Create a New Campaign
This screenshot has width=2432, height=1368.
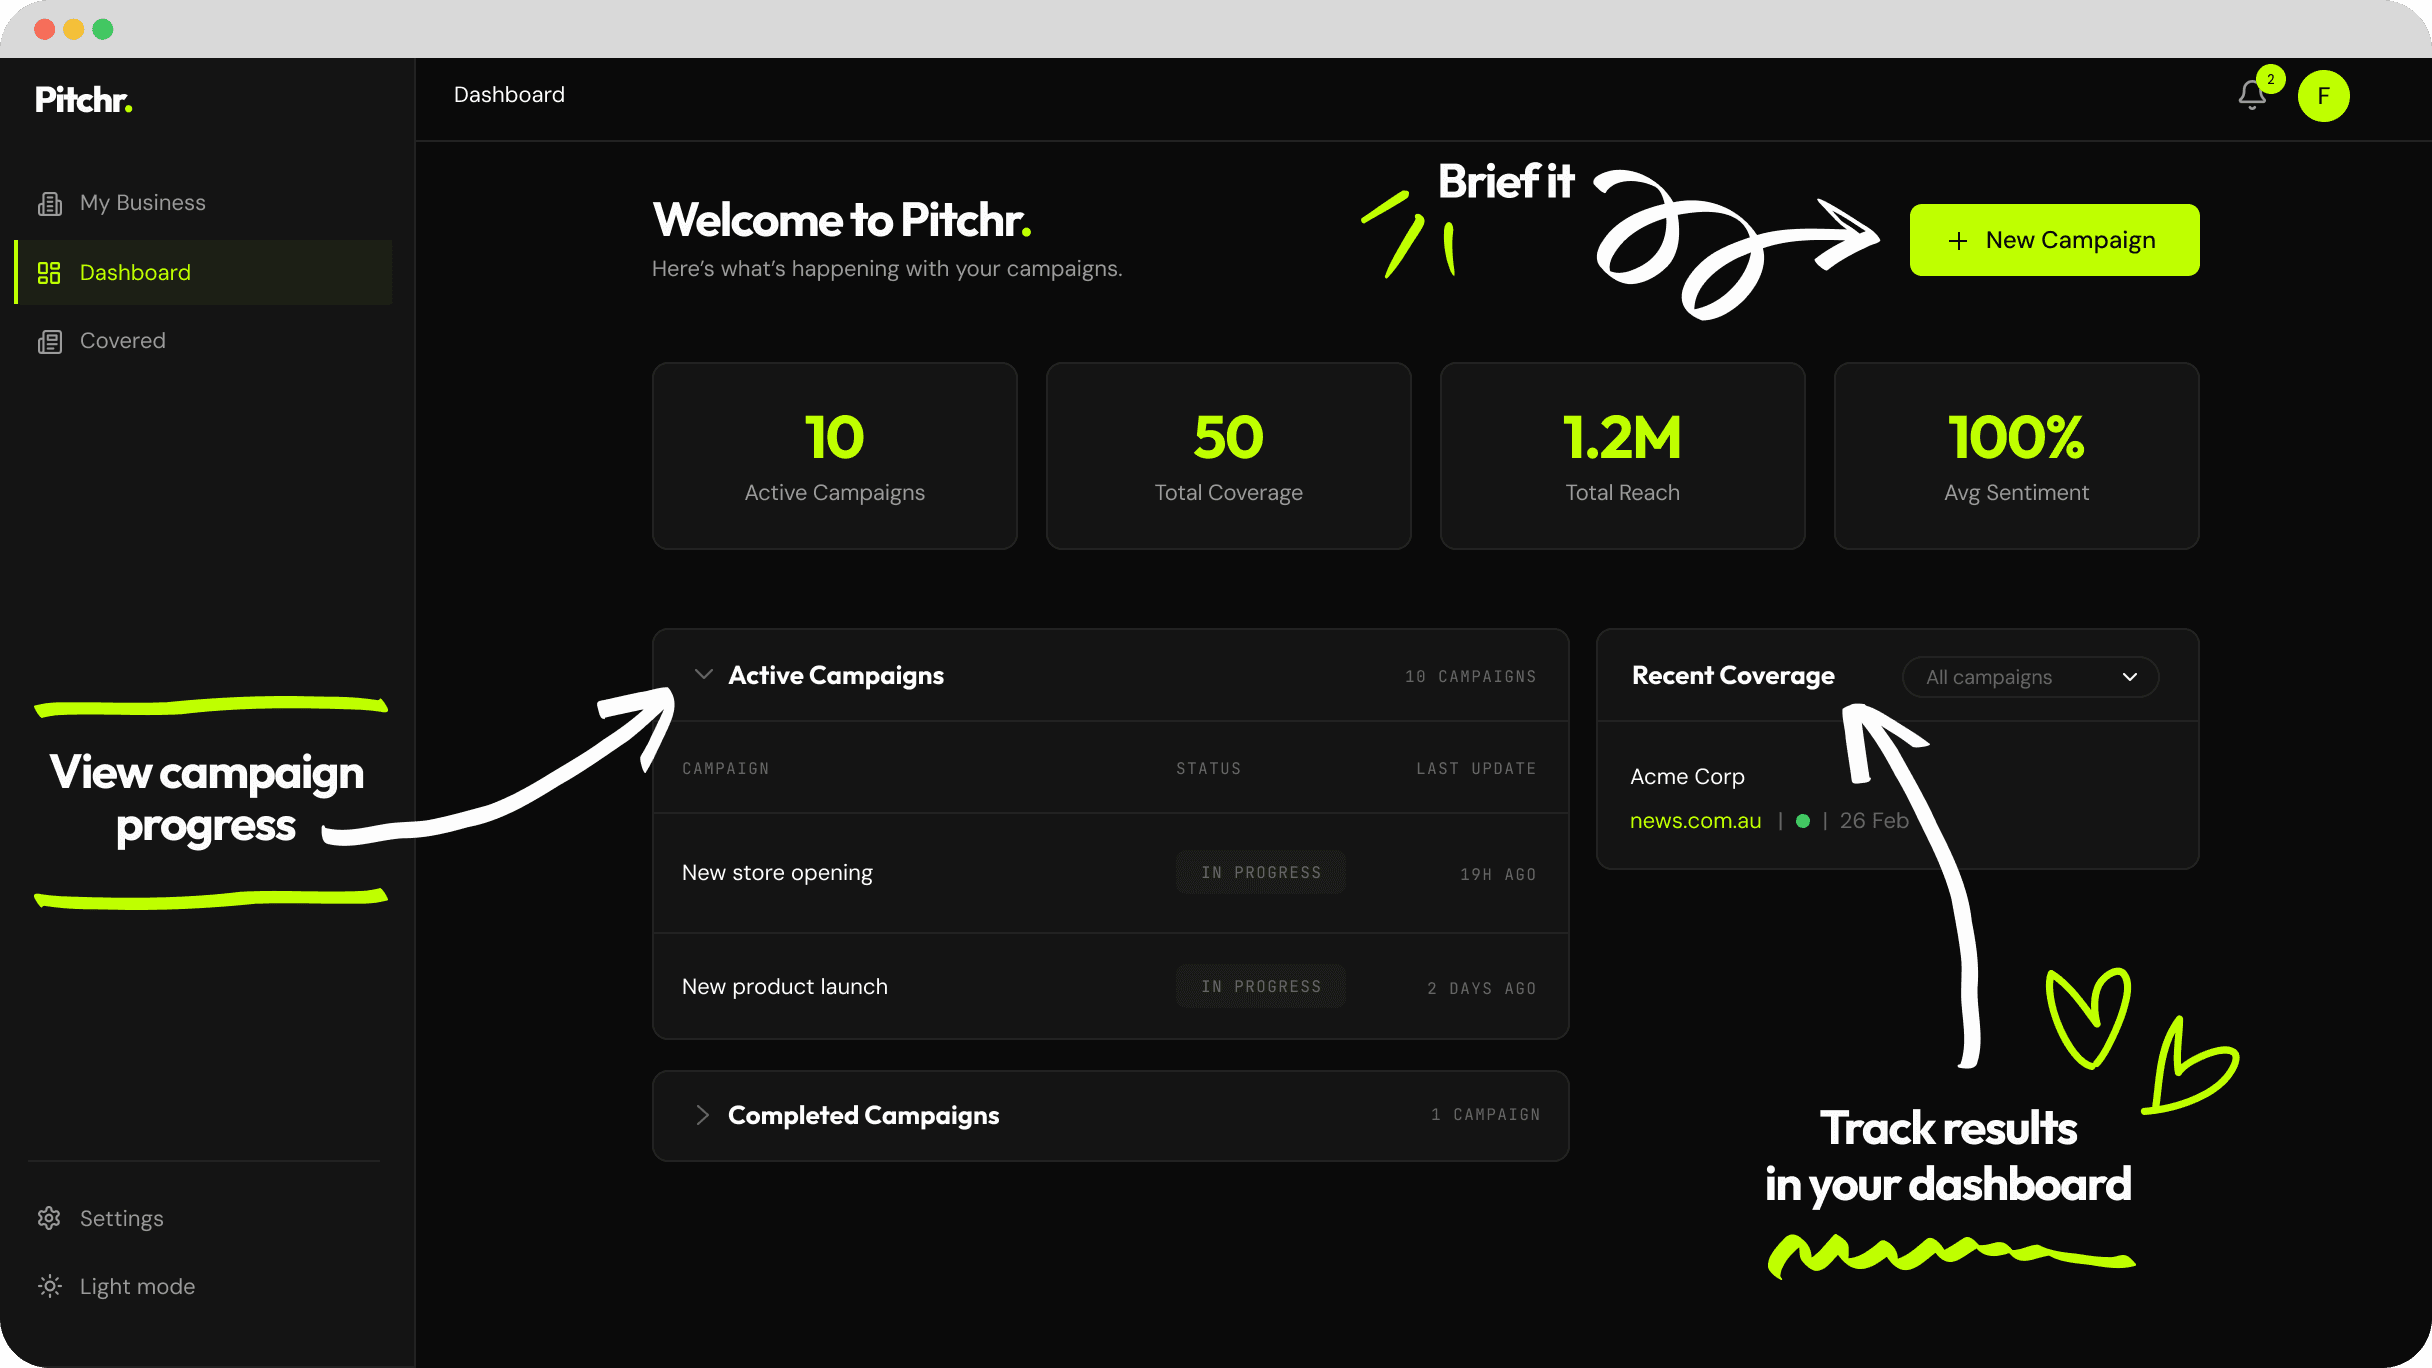point(2054,240)
